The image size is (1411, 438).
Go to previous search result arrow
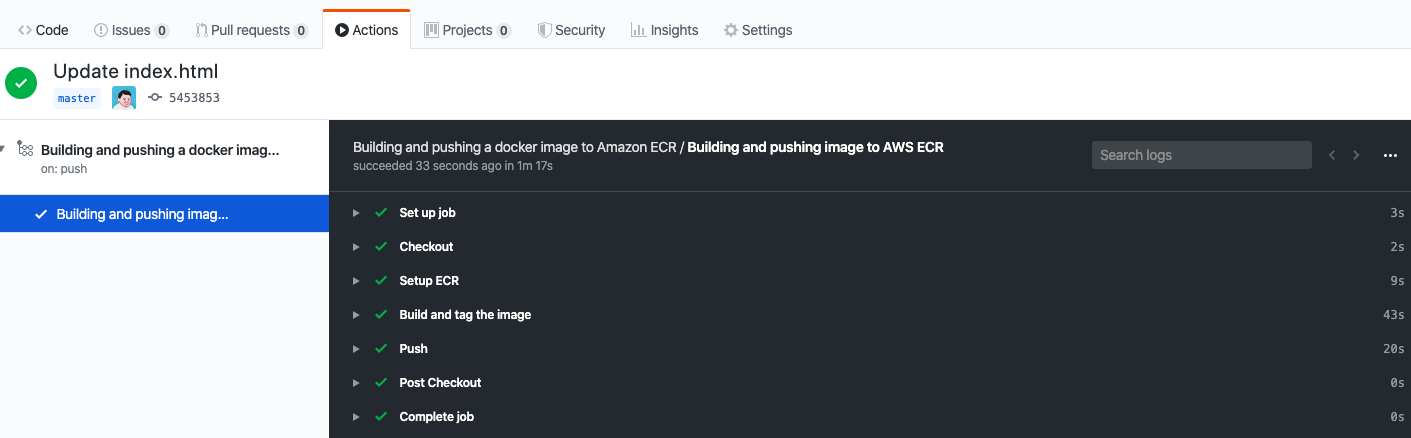(x=1332, y=155)
